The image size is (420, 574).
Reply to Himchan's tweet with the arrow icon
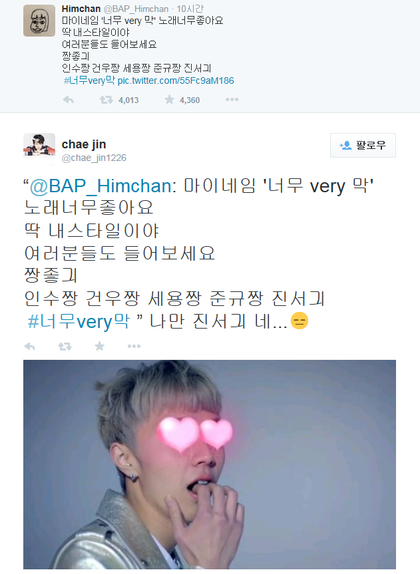pyautogui.click(x=68, y=100)
